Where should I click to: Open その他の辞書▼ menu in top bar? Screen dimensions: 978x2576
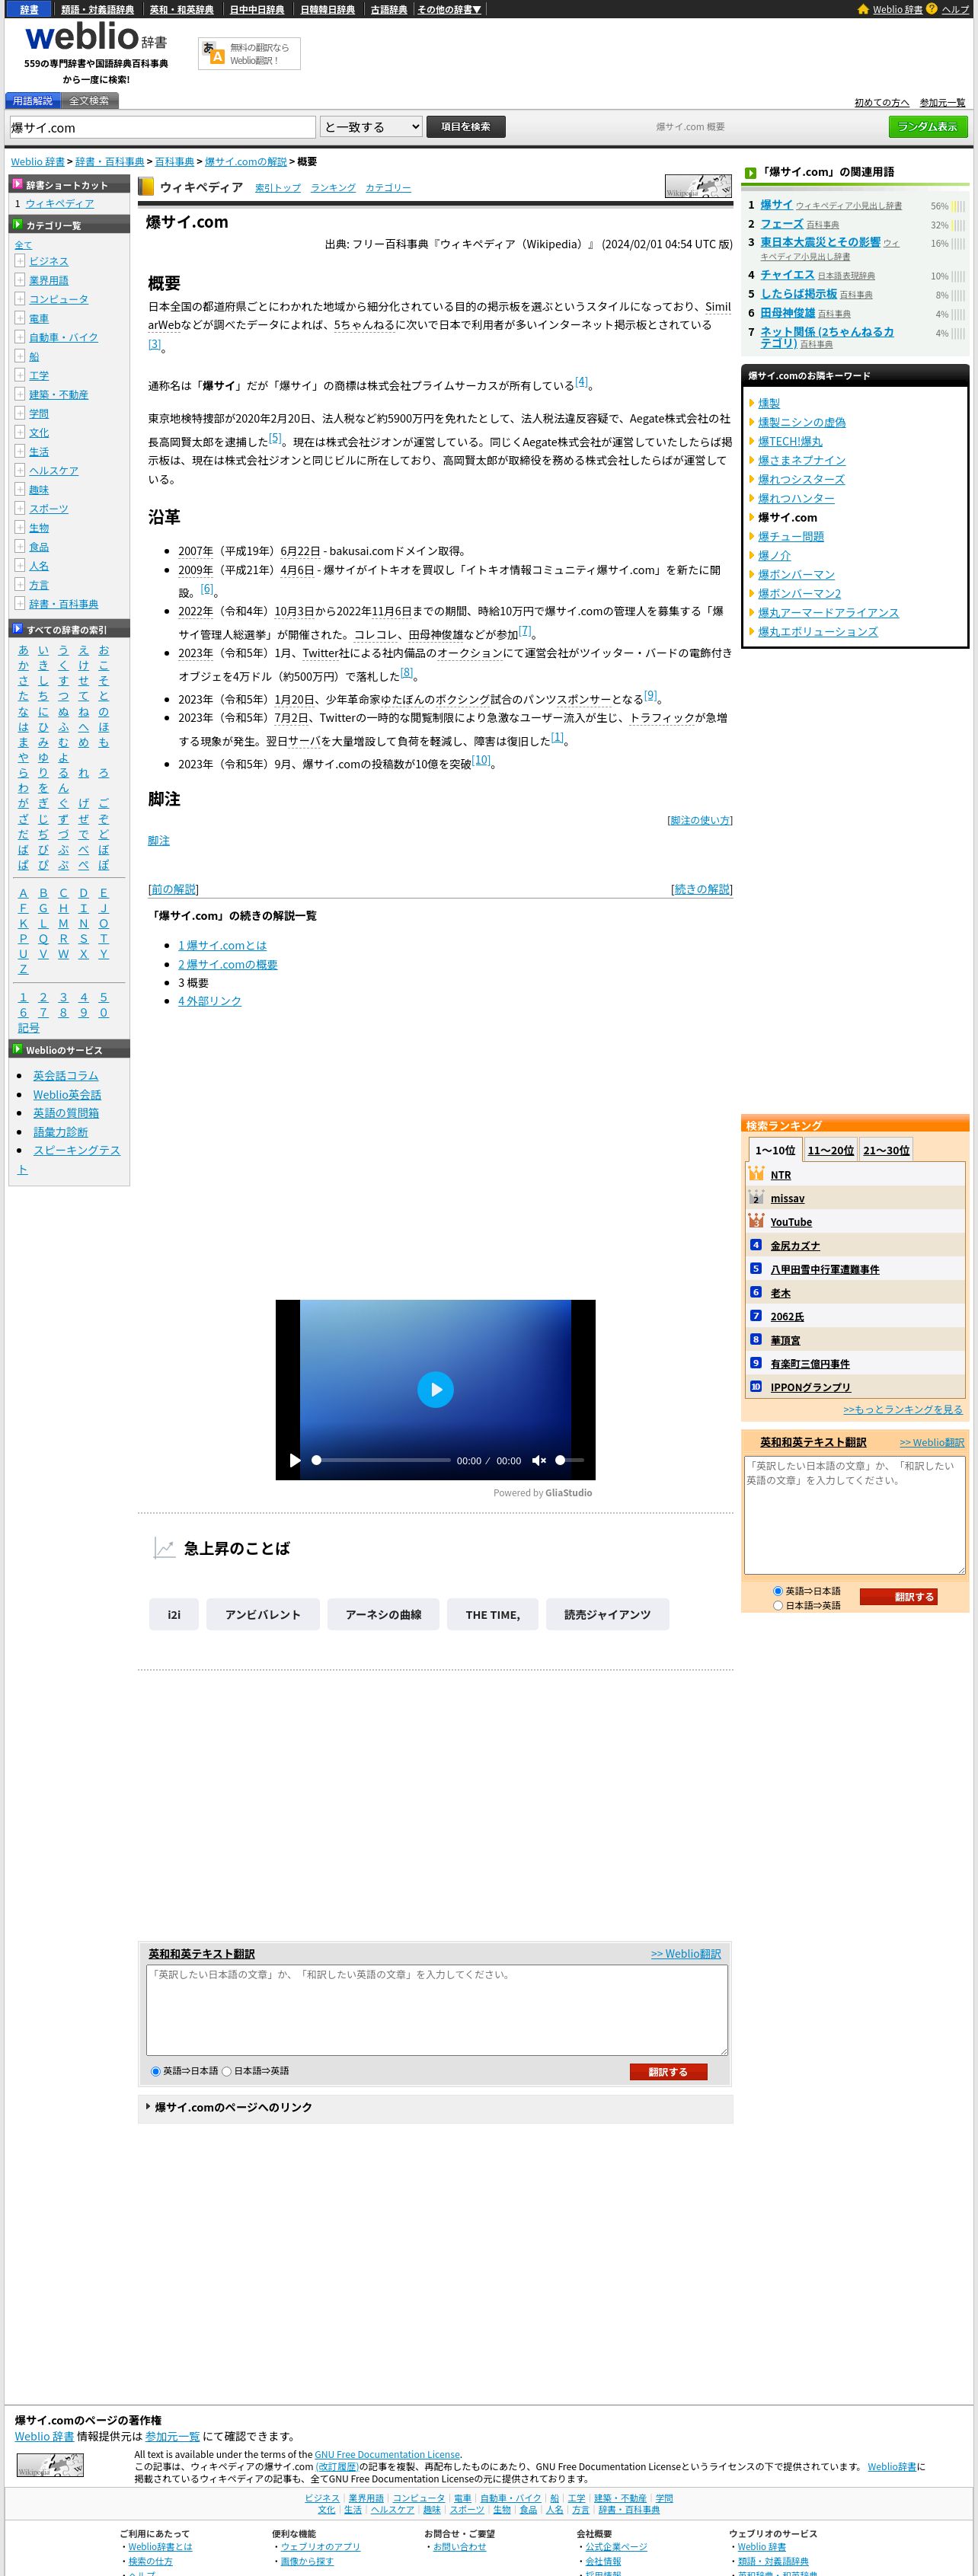tap(449, 9)
